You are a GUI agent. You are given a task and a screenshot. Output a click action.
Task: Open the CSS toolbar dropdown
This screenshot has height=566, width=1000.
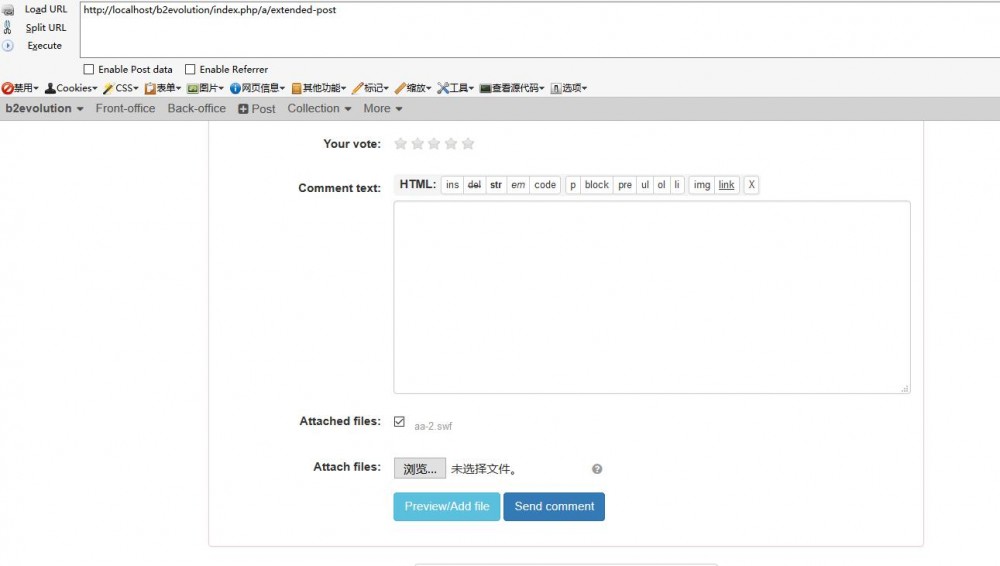click(121, 88)
